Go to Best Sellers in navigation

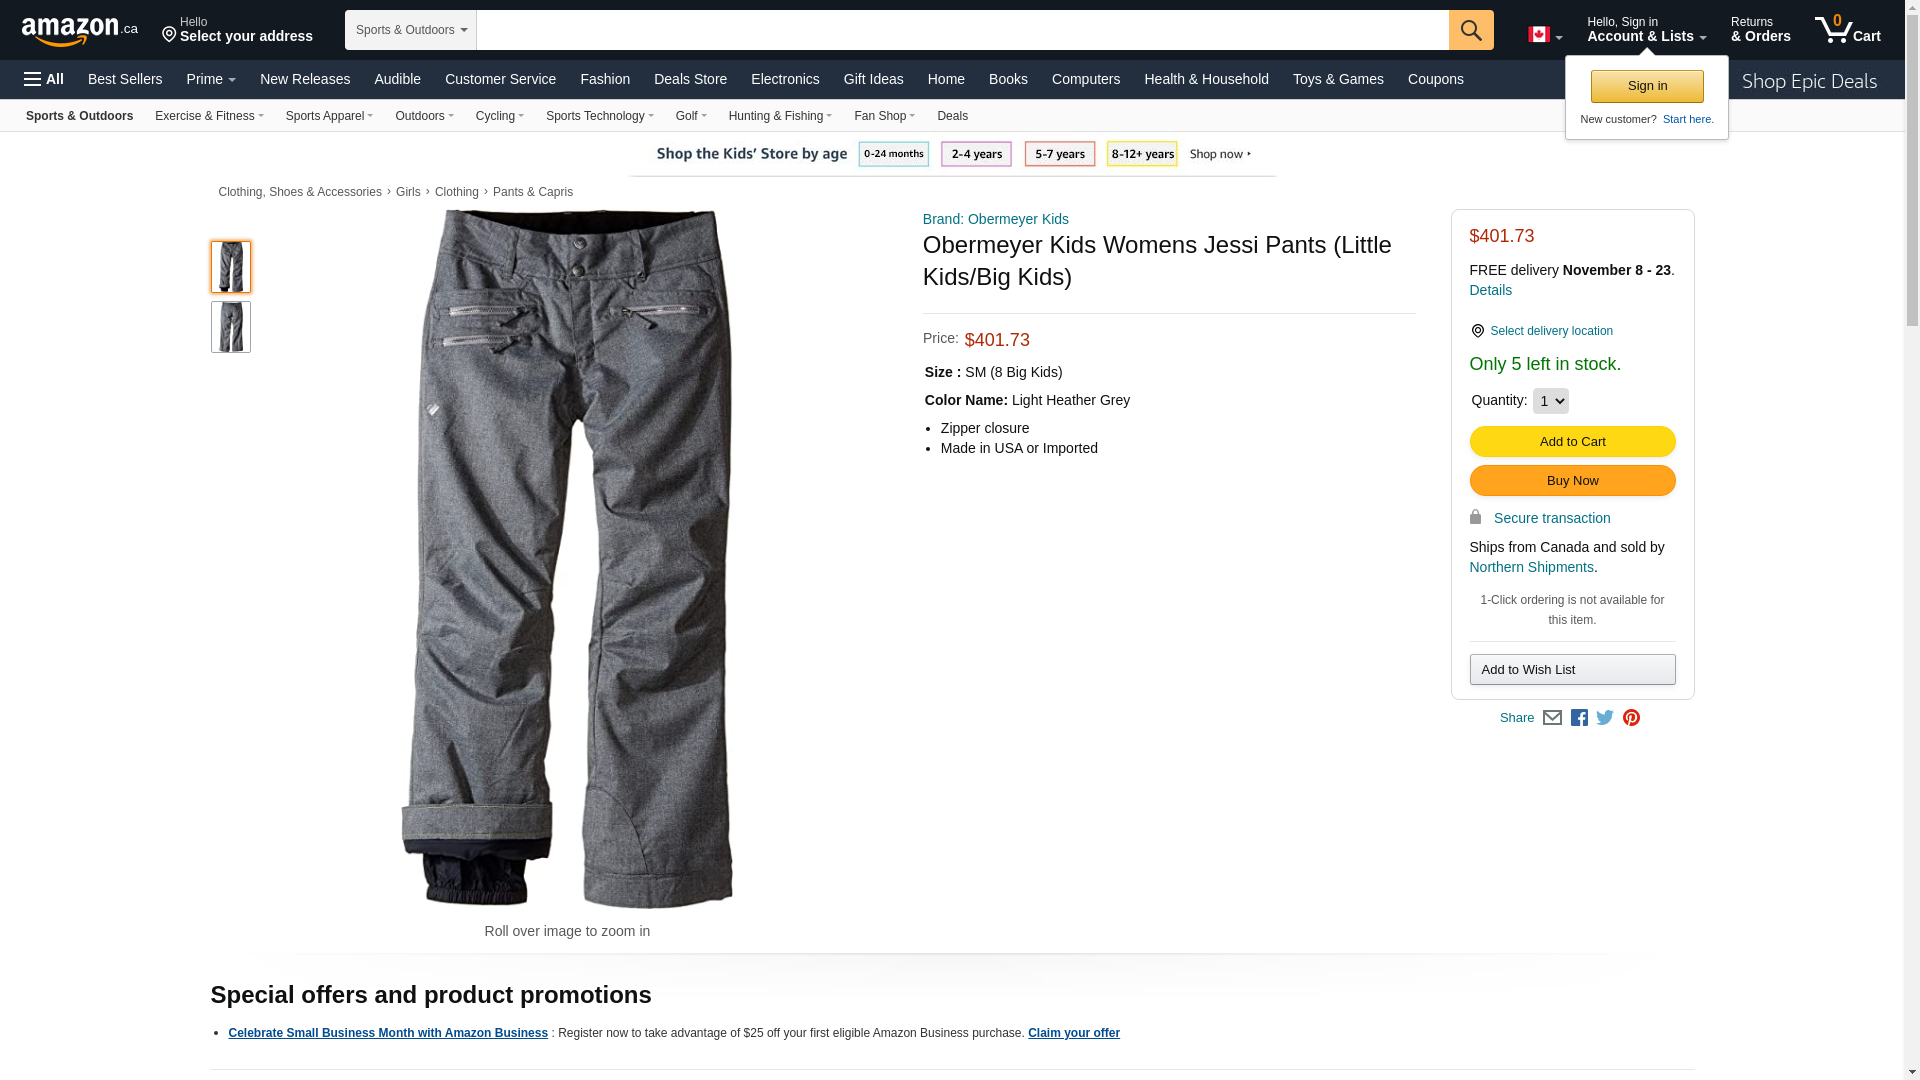[125, 79]
